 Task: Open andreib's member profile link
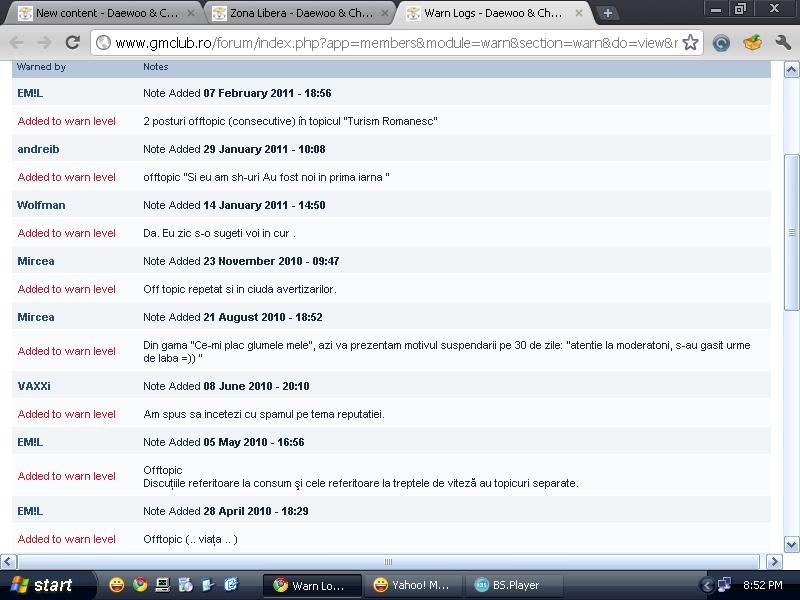(x=38, y=149)
